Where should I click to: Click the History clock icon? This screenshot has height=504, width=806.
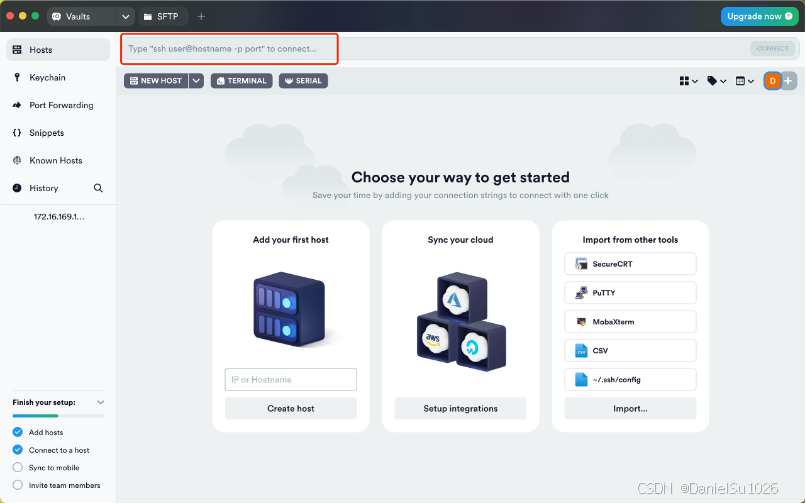[17, 188]
